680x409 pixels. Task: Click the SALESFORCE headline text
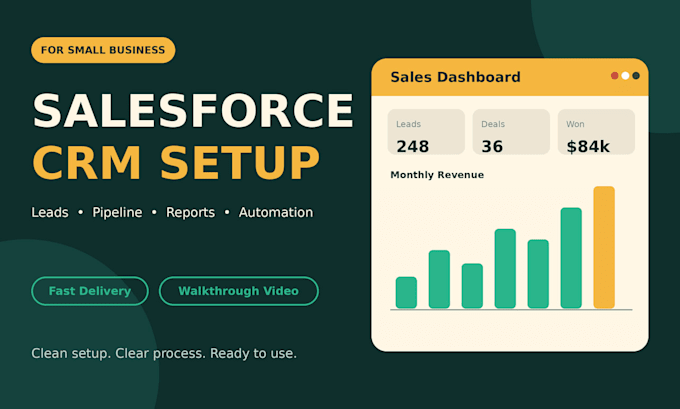tap(193, 111)
